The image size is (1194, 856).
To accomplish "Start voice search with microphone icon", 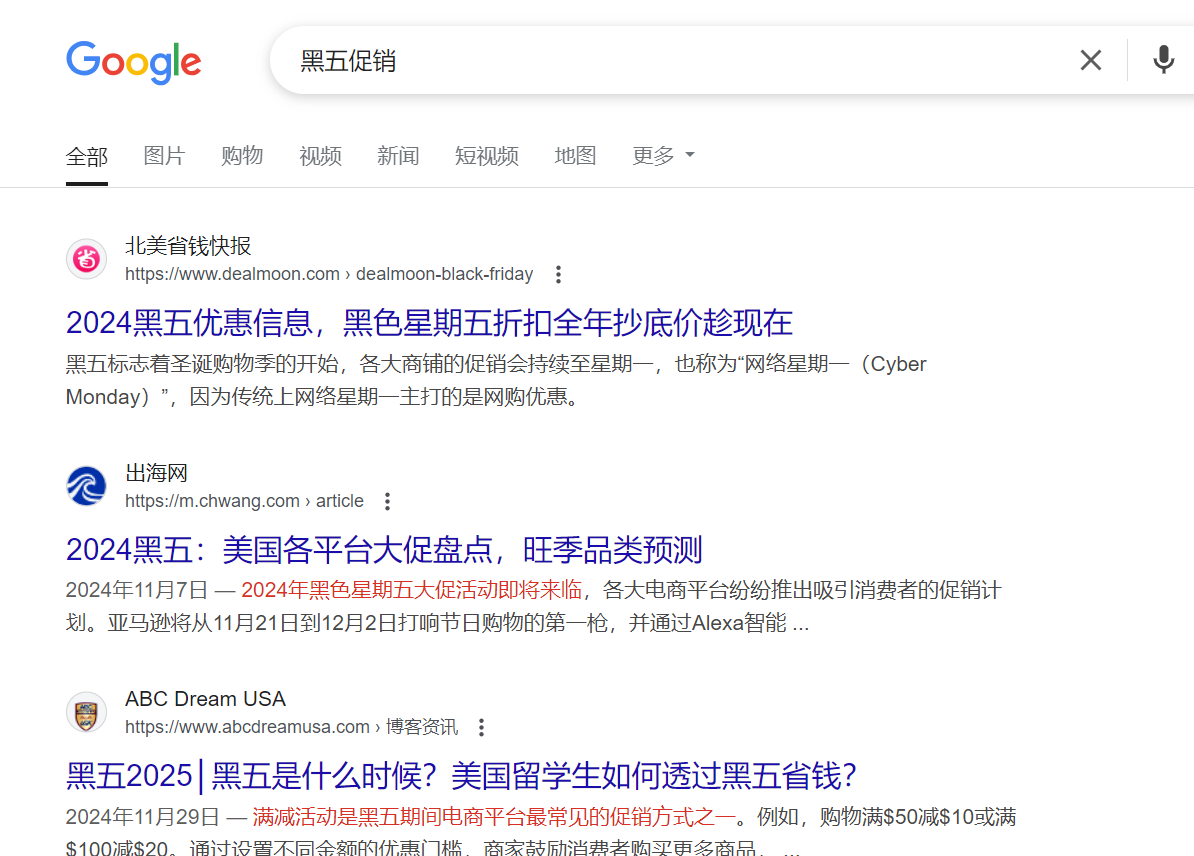I will tap(1163, 60).
